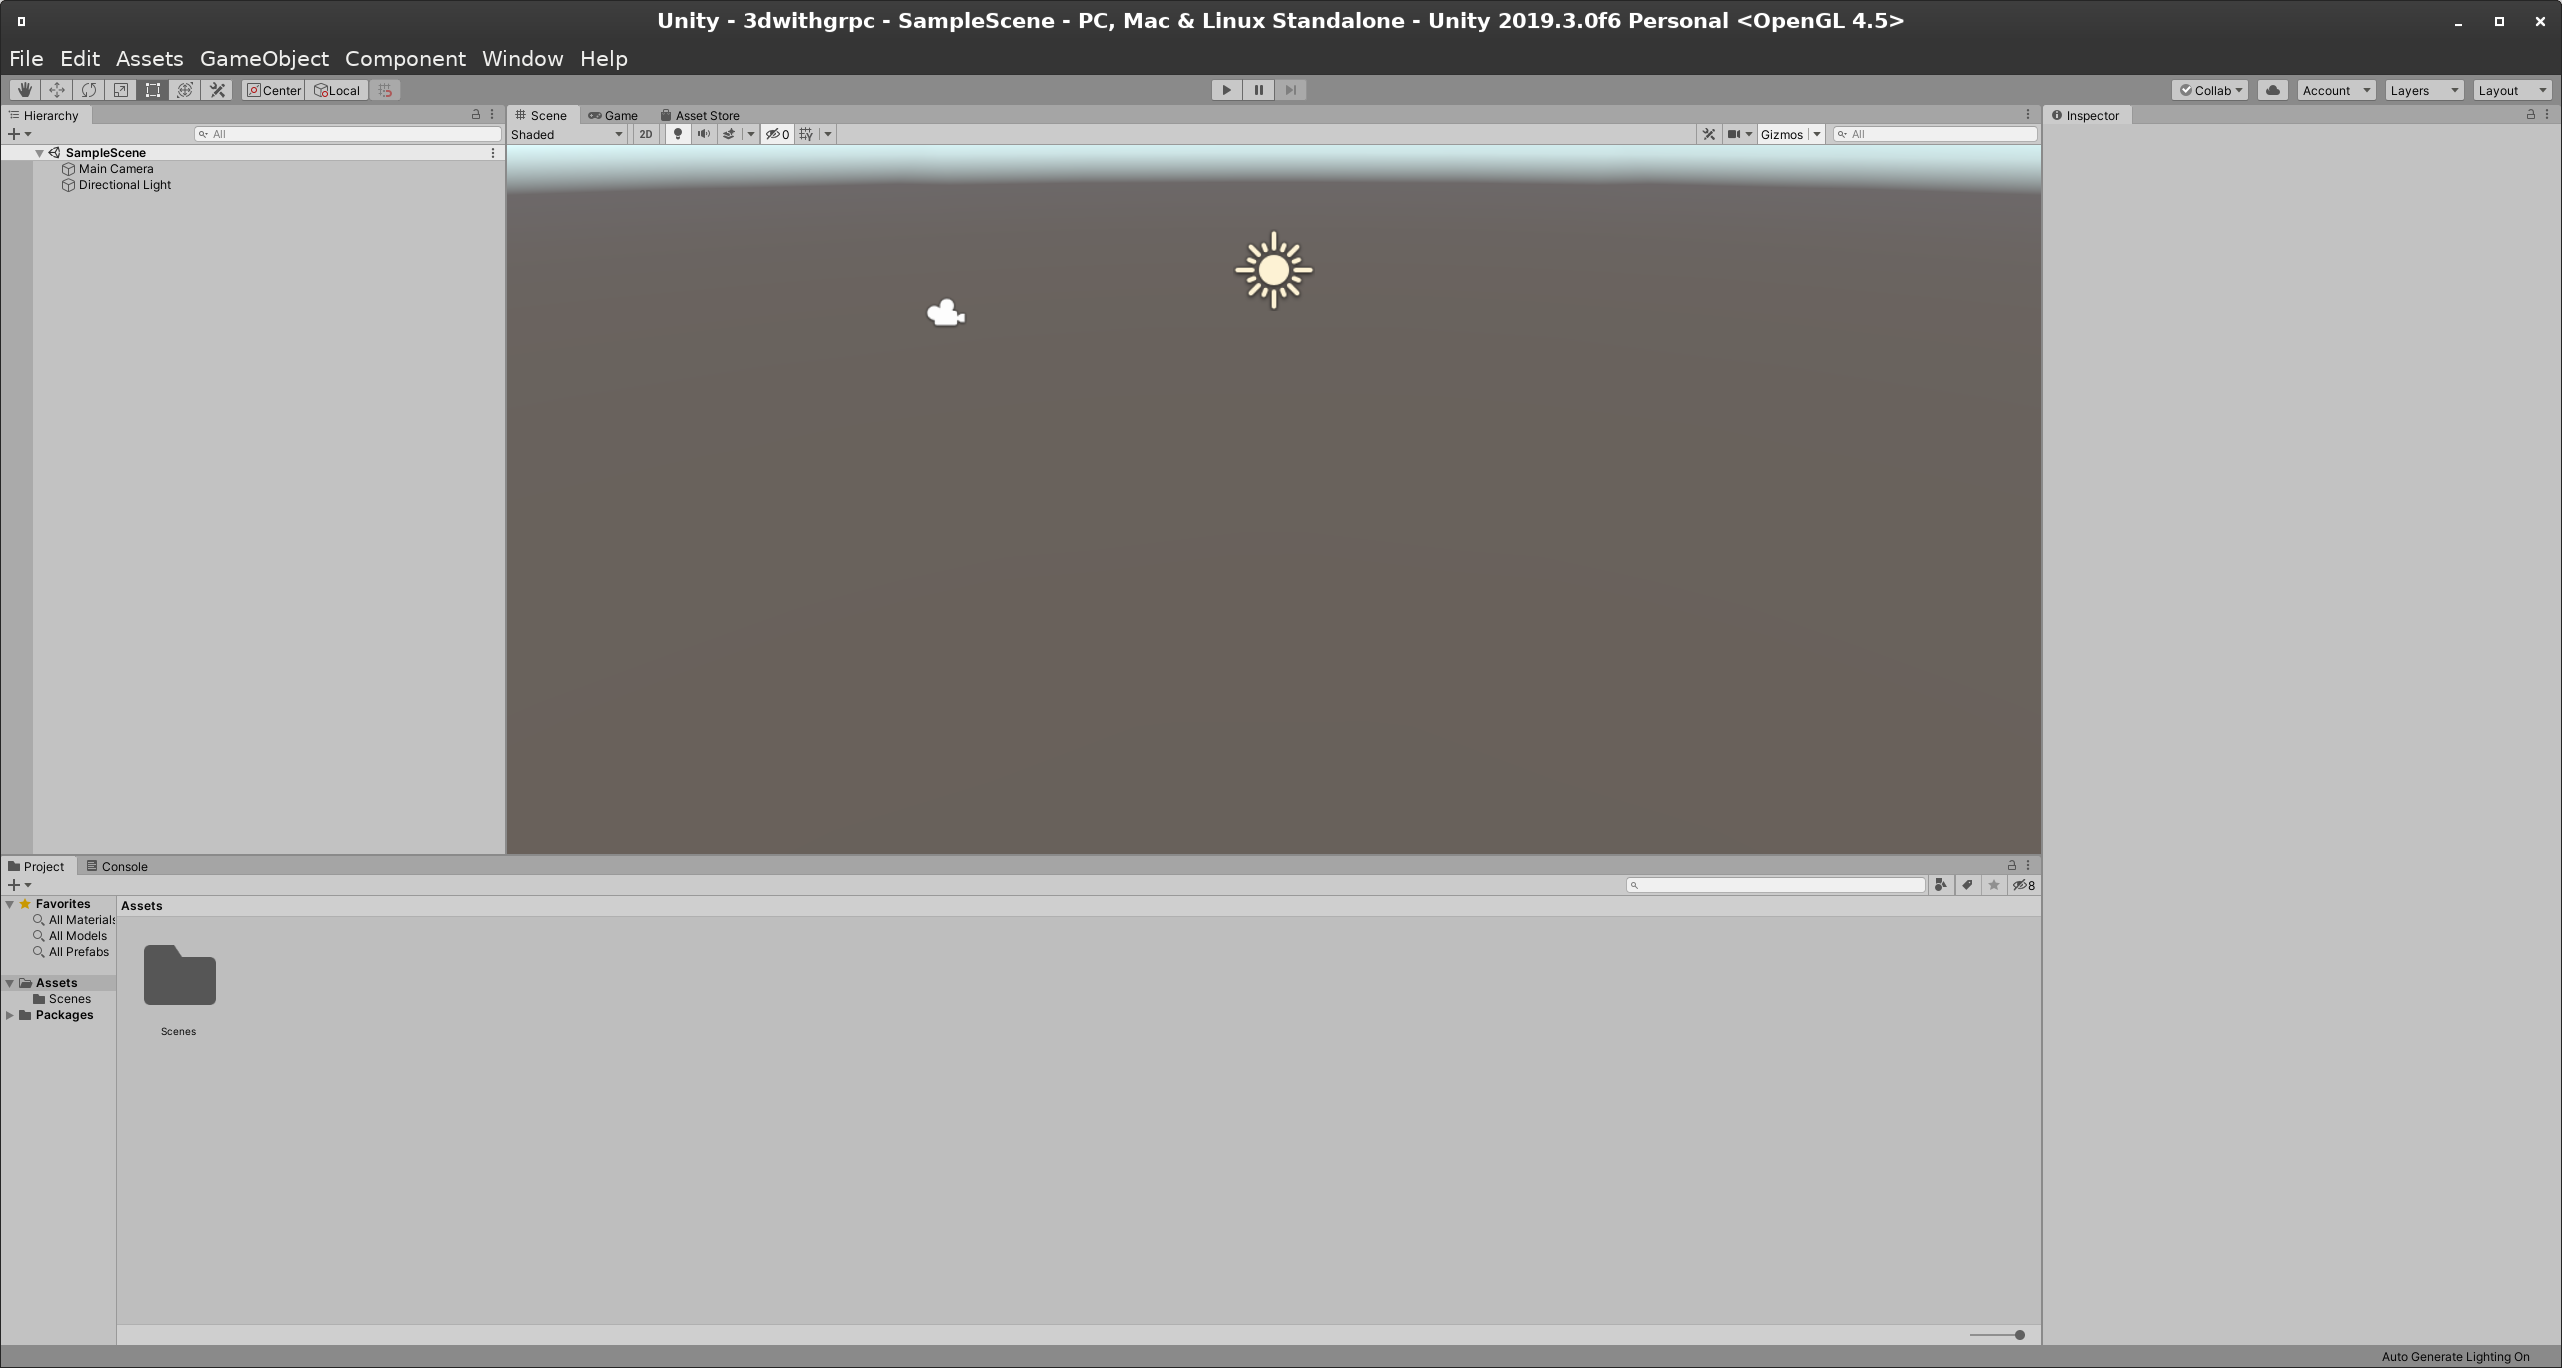
Task: Collapse the SampleScene hierarchy item
Action: [x=39, y=152]
